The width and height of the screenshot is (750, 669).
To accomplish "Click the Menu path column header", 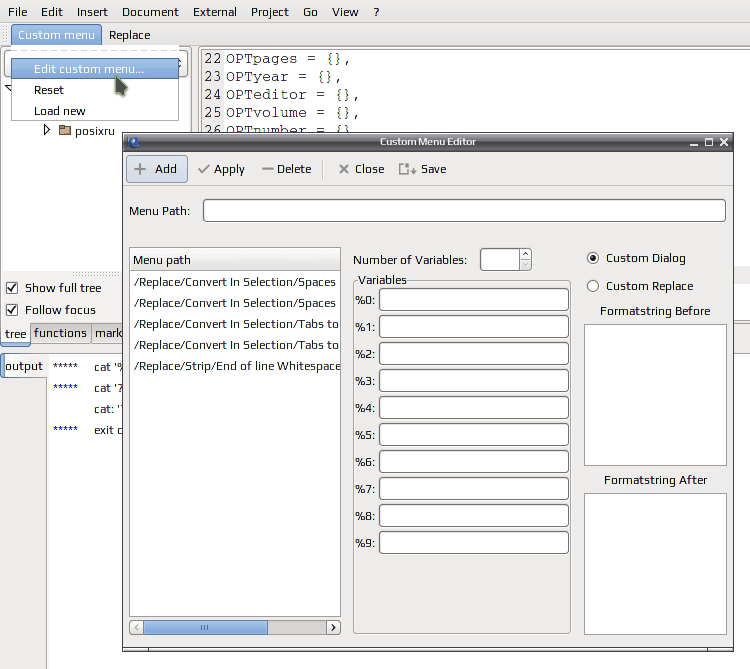I will tap(235, 260).
